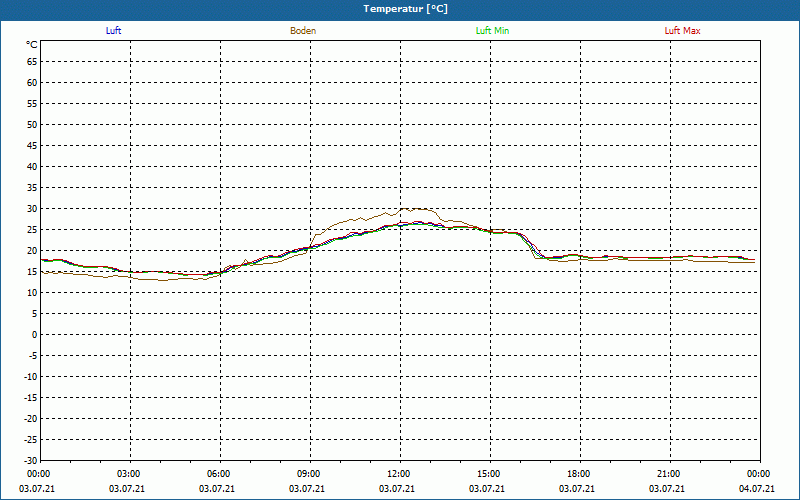Click the Luft legend label
Screen dimensions: 800x500
click(x=113, y=31)
